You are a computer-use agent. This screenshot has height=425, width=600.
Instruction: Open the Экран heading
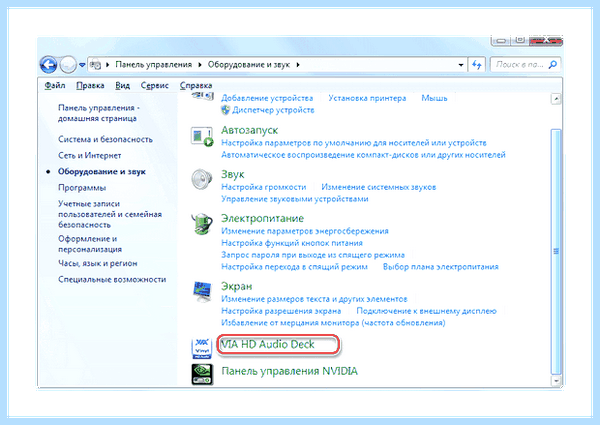click(x=236, y=286)
